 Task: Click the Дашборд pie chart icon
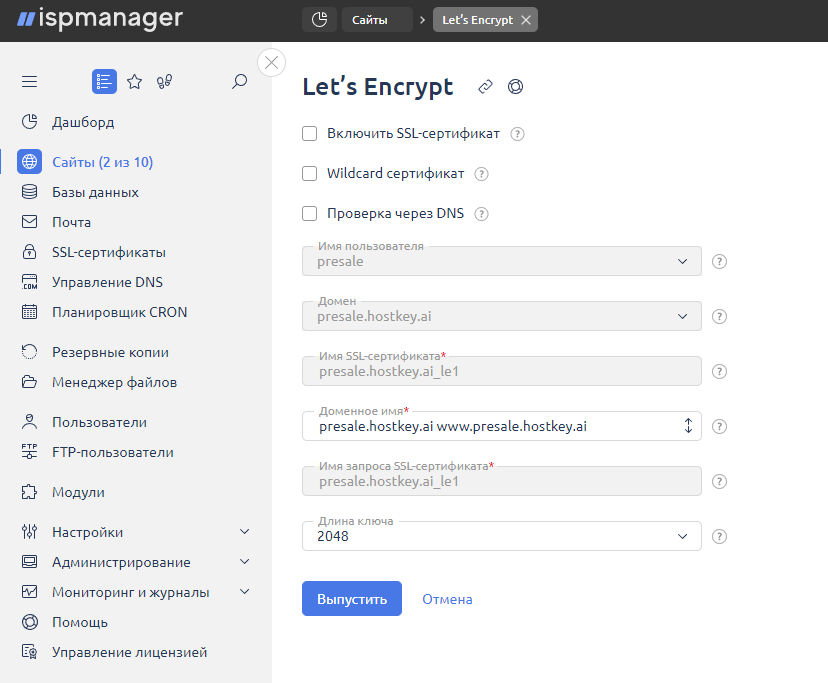(x=30, y=122)
